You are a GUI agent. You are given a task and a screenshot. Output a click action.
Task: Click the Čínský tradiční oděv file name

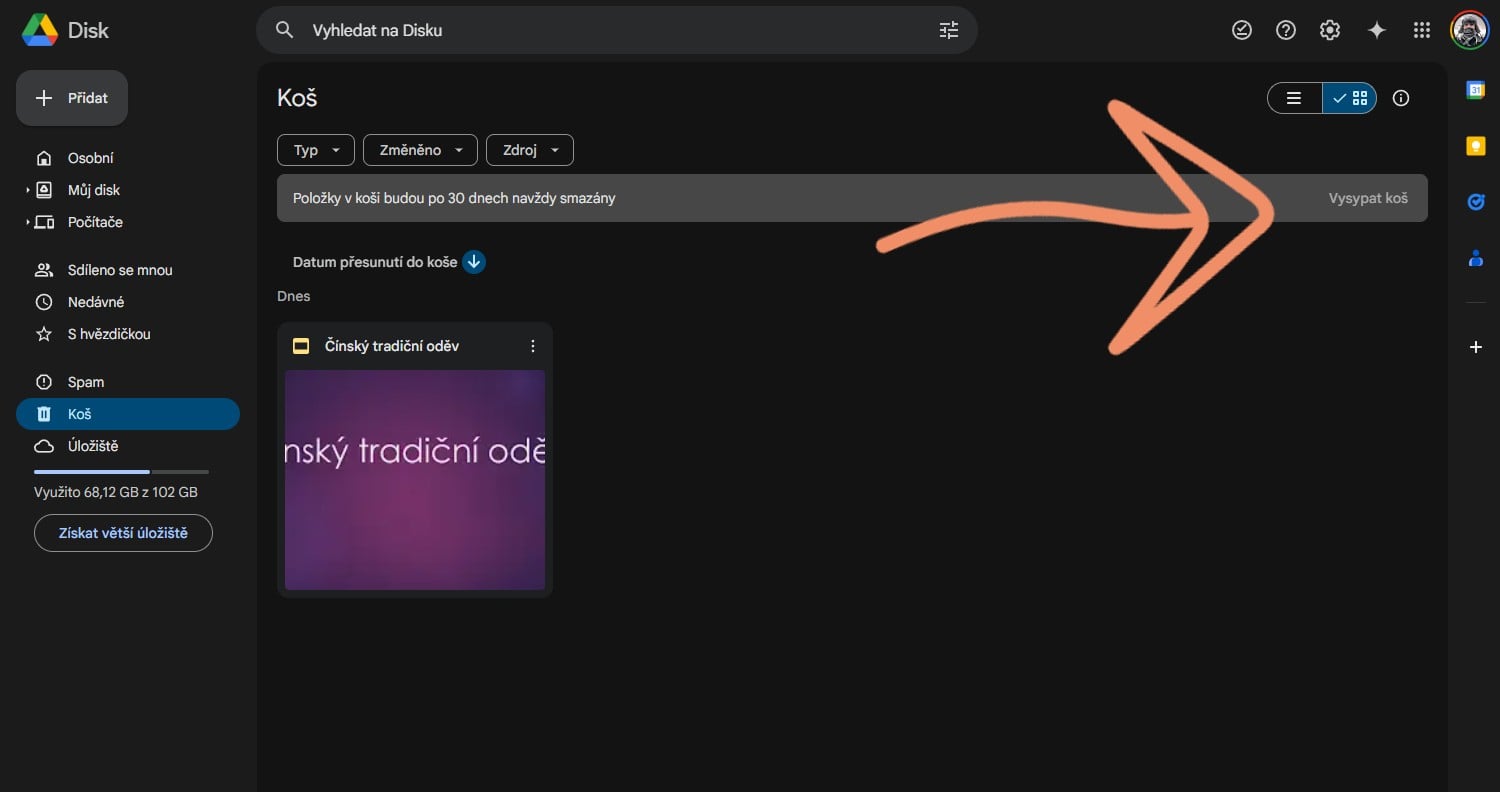point(392,346)
